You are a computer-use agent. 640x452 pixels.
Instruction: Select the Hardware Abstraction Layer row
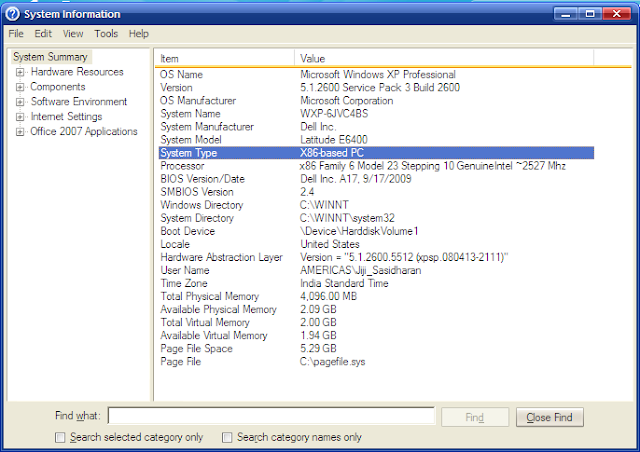[376, 257]
